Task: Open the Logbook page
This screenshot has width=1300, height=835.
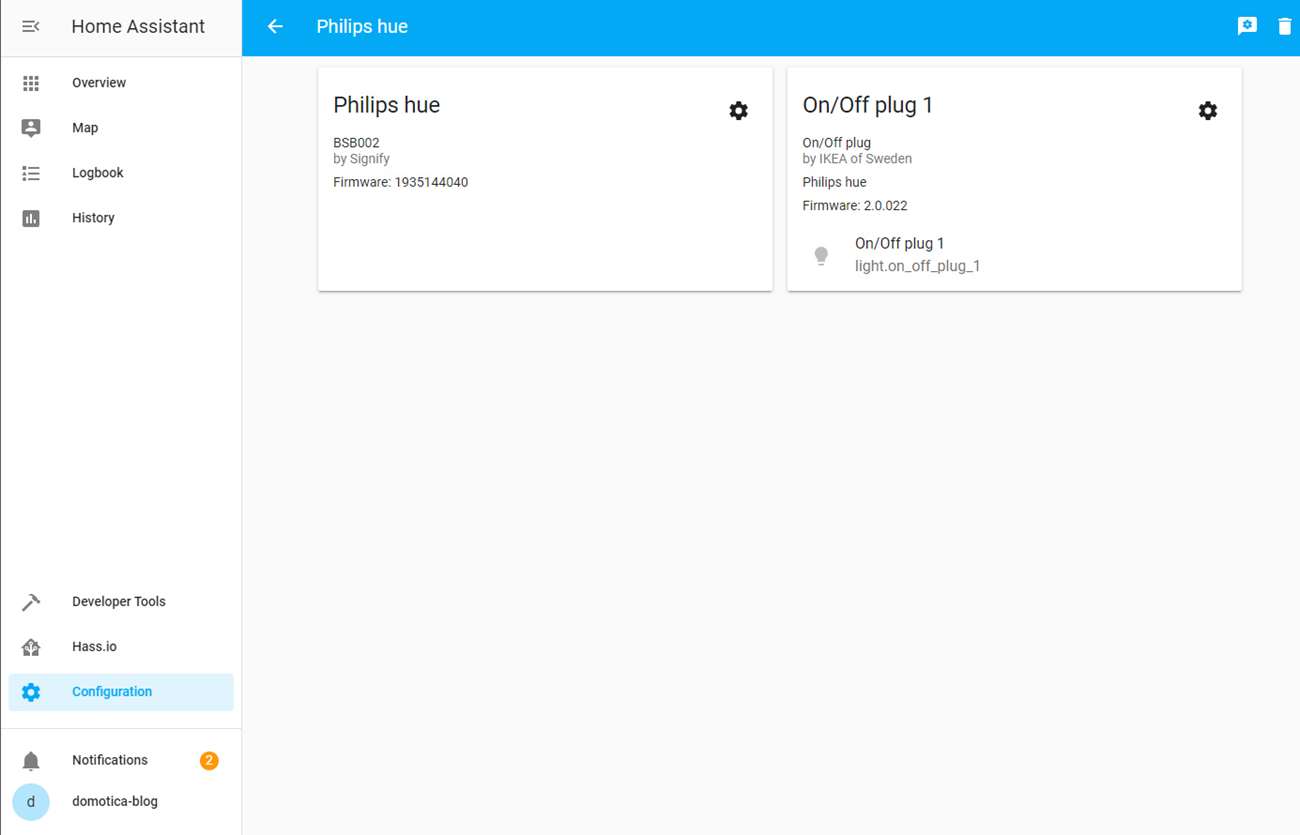Action: point(98,173)
